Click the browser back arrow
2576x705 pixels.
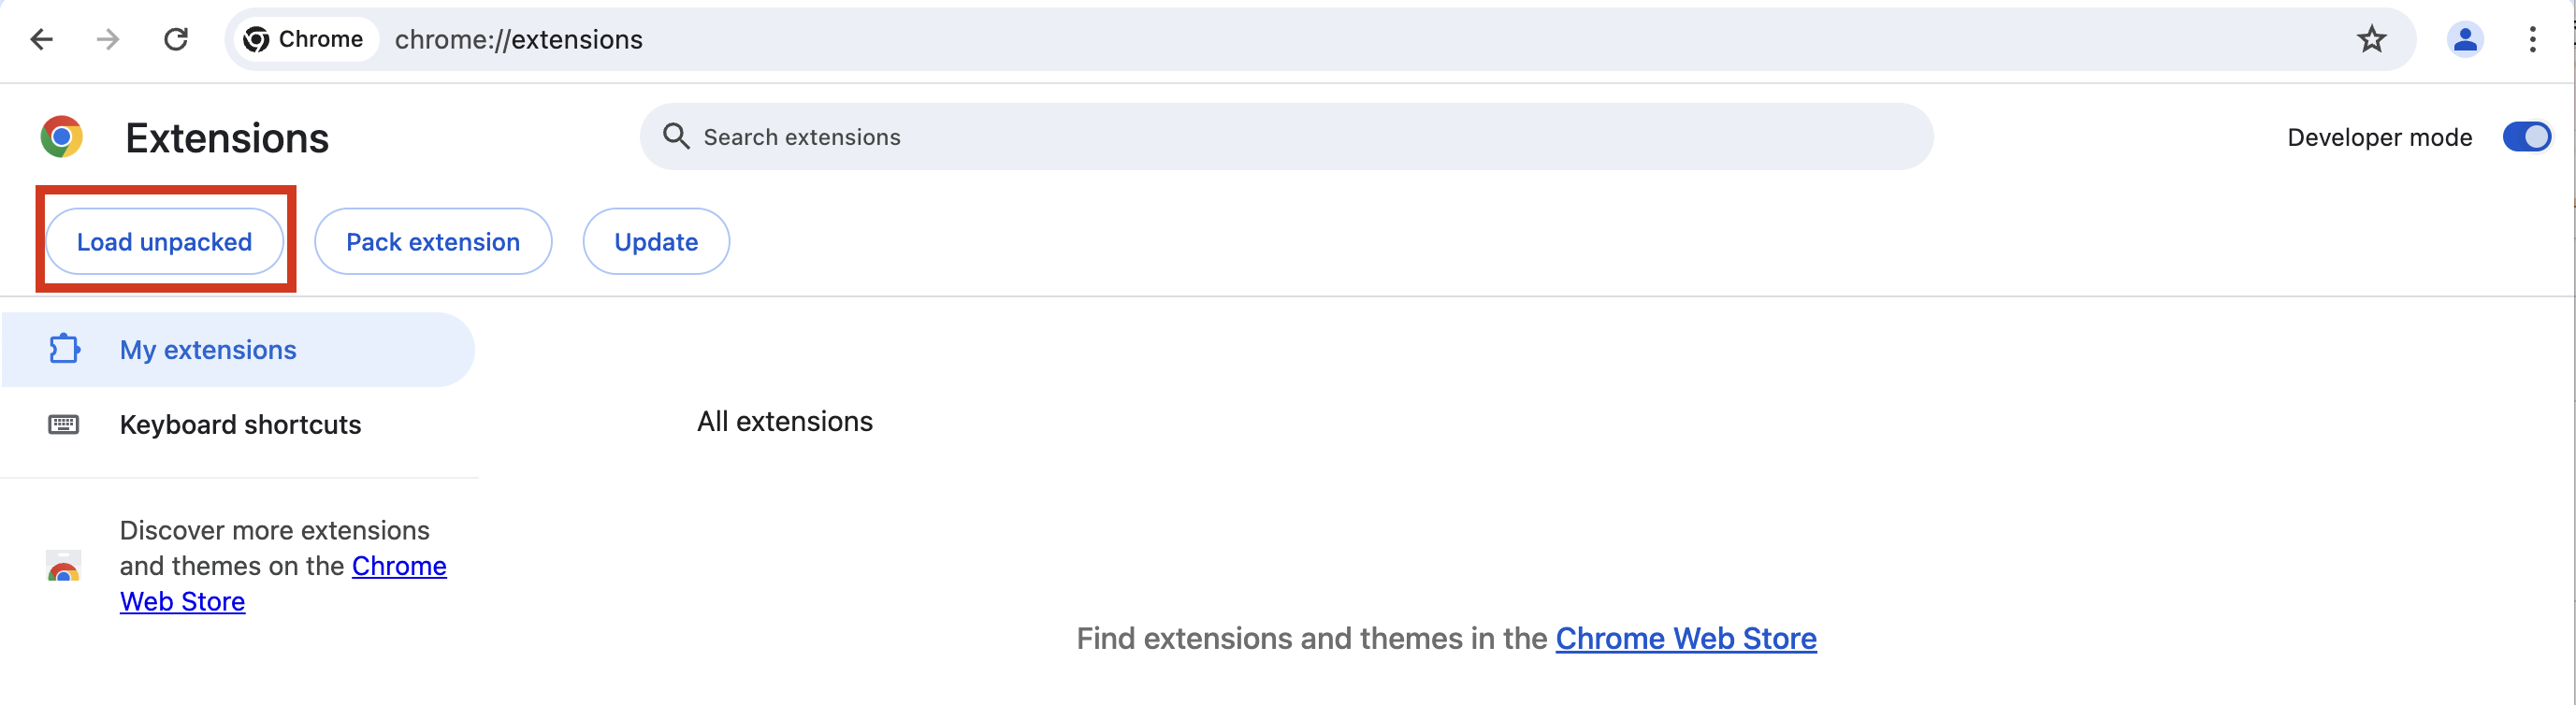click(41, 40)
